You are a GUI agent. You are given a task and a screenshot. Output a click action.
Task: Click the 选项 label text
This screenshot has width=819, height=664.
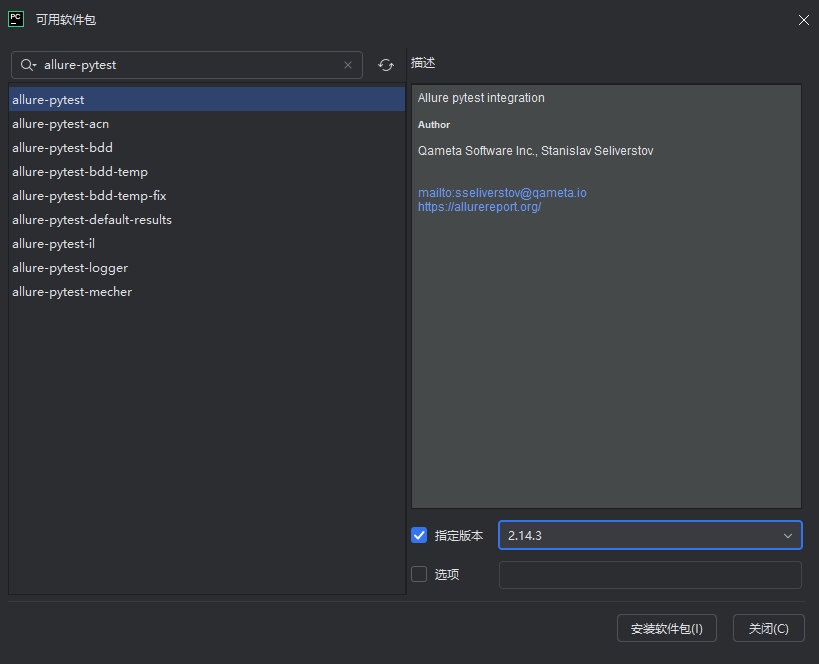pos(447,575)
